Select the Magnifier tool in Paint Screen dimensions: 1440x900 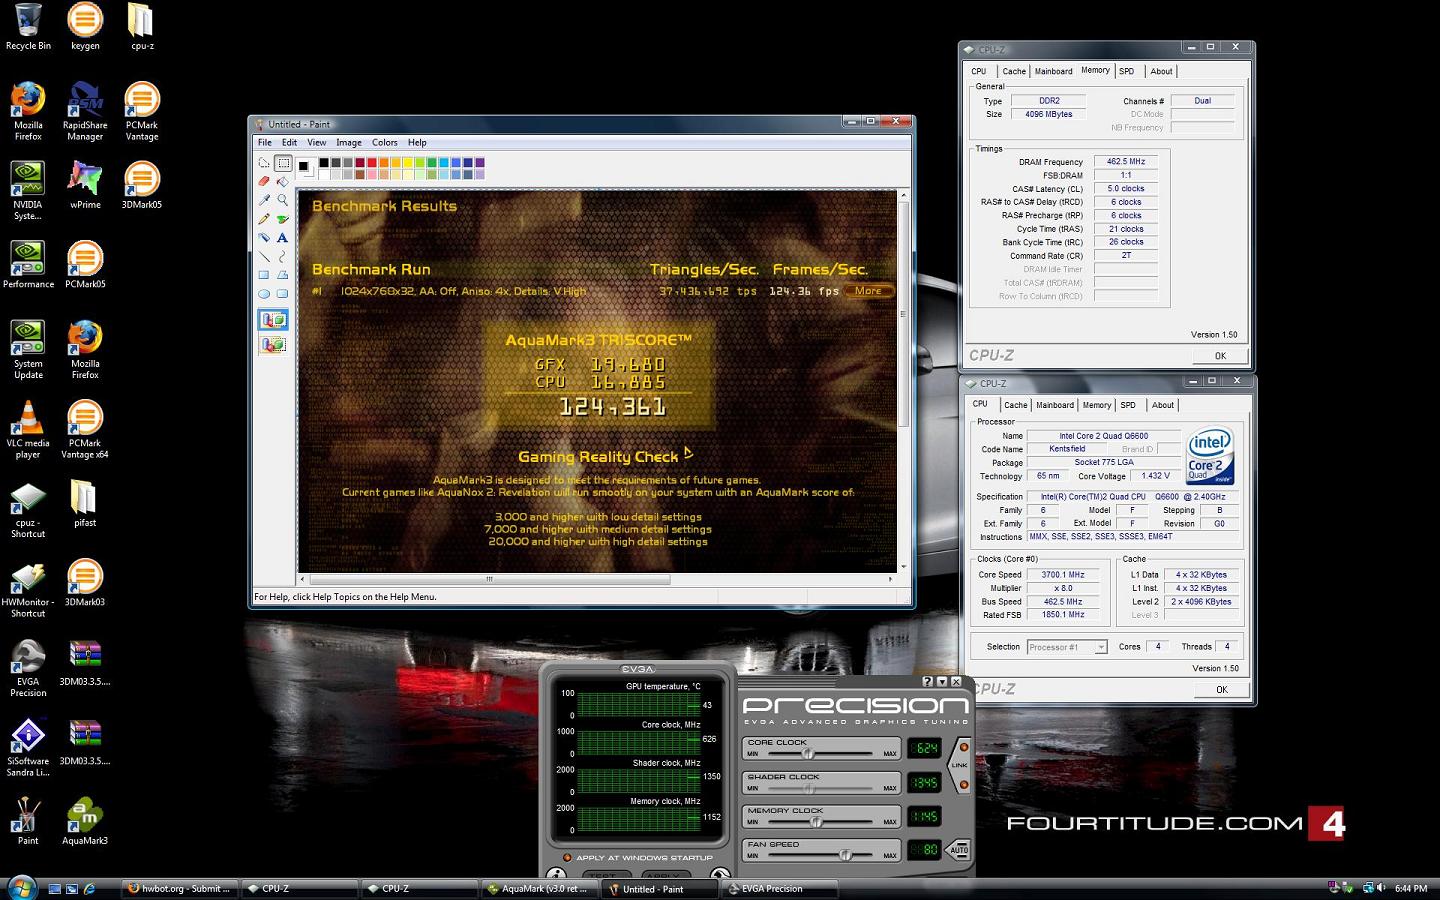(283, 200)
